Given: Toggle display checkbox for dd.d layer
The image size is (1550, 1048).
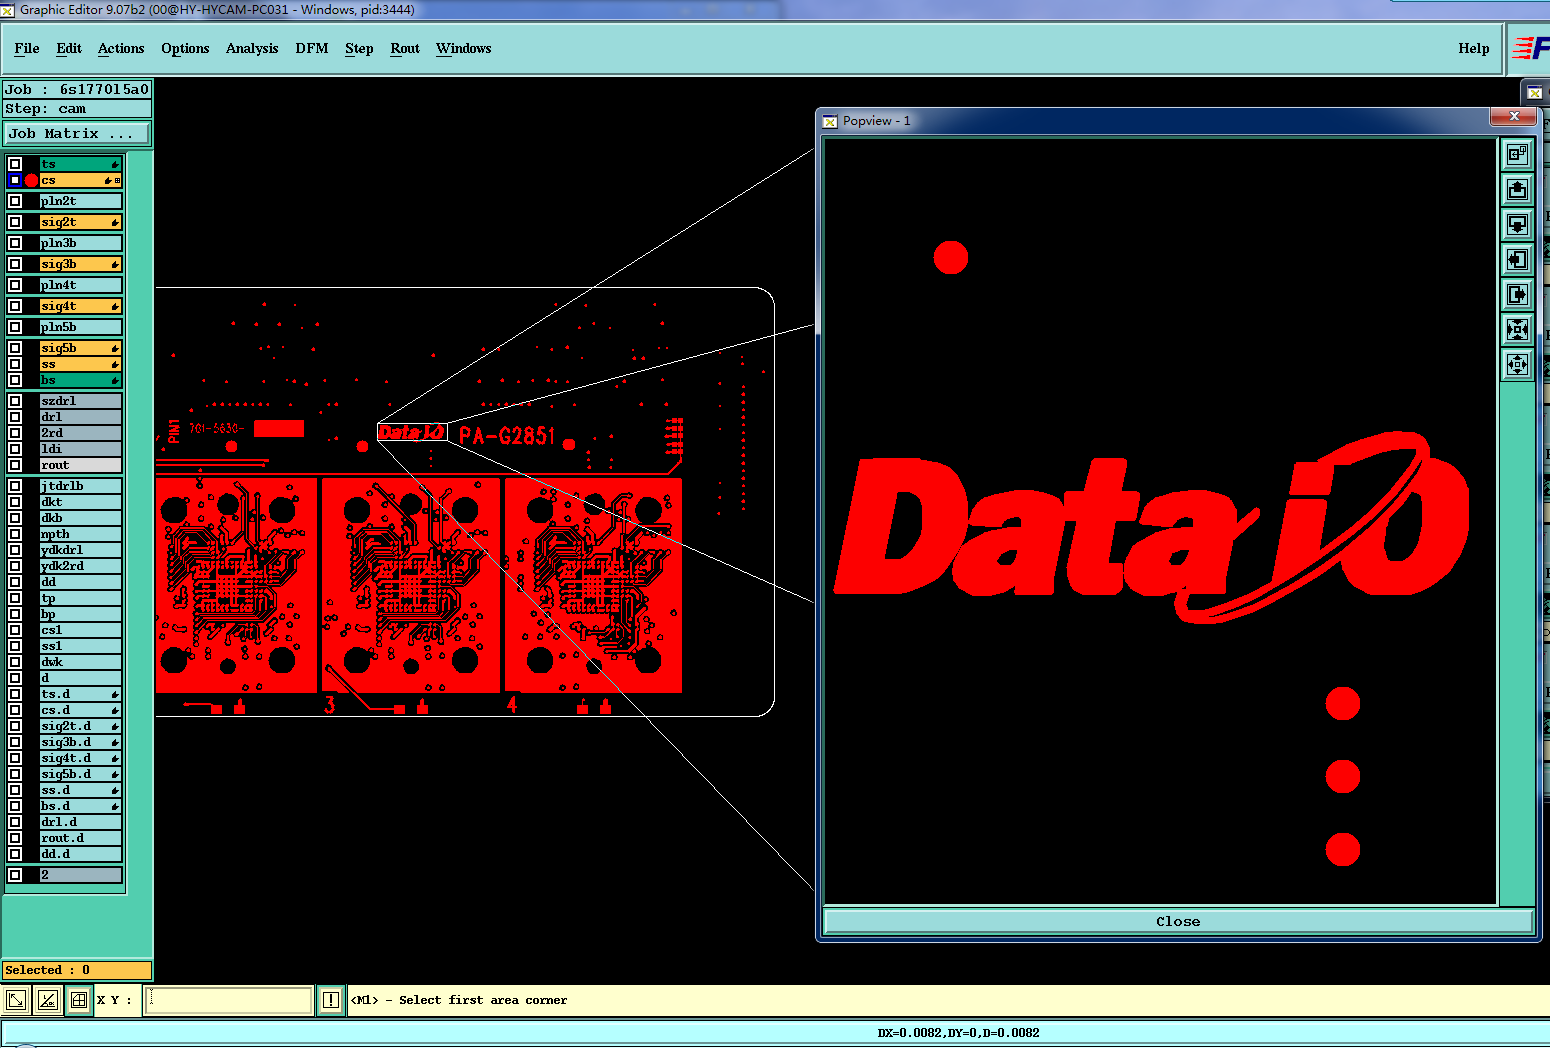Looking at the screenshot, I should click(15, 854).
